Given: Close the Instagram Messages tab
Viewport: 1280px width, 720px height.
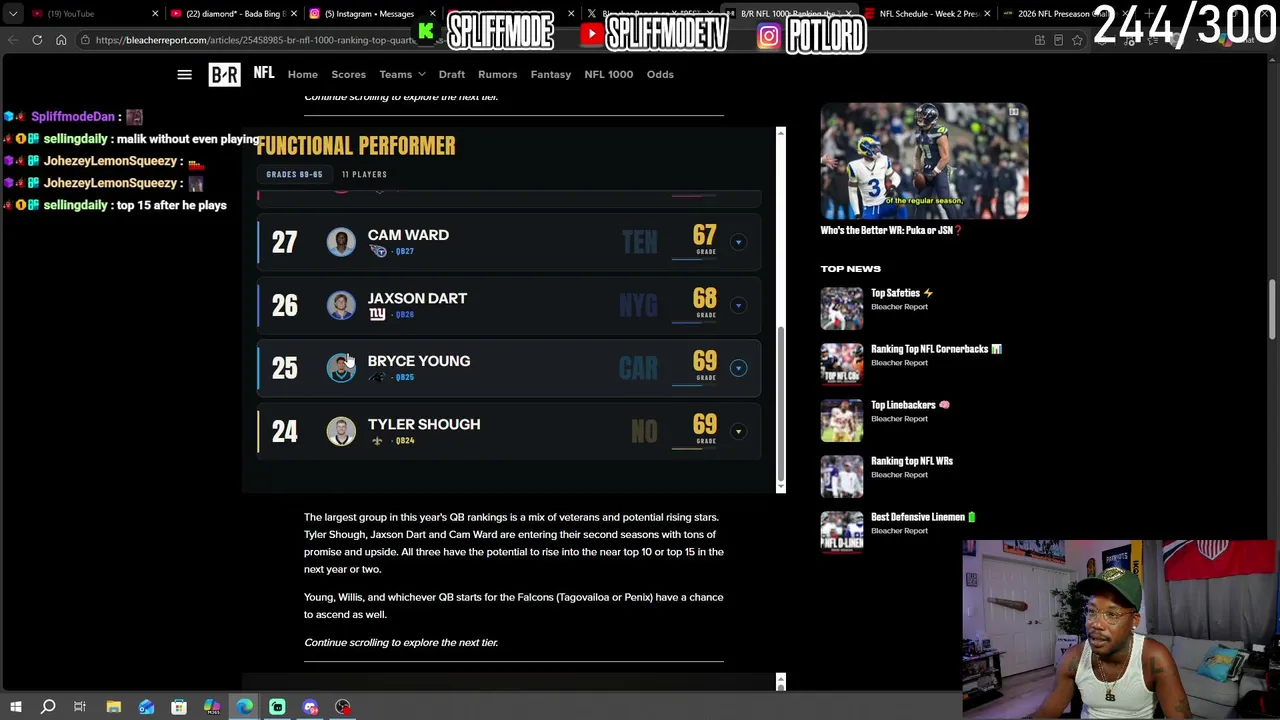Looking at the screenshot, I should [x=432, y=14].
